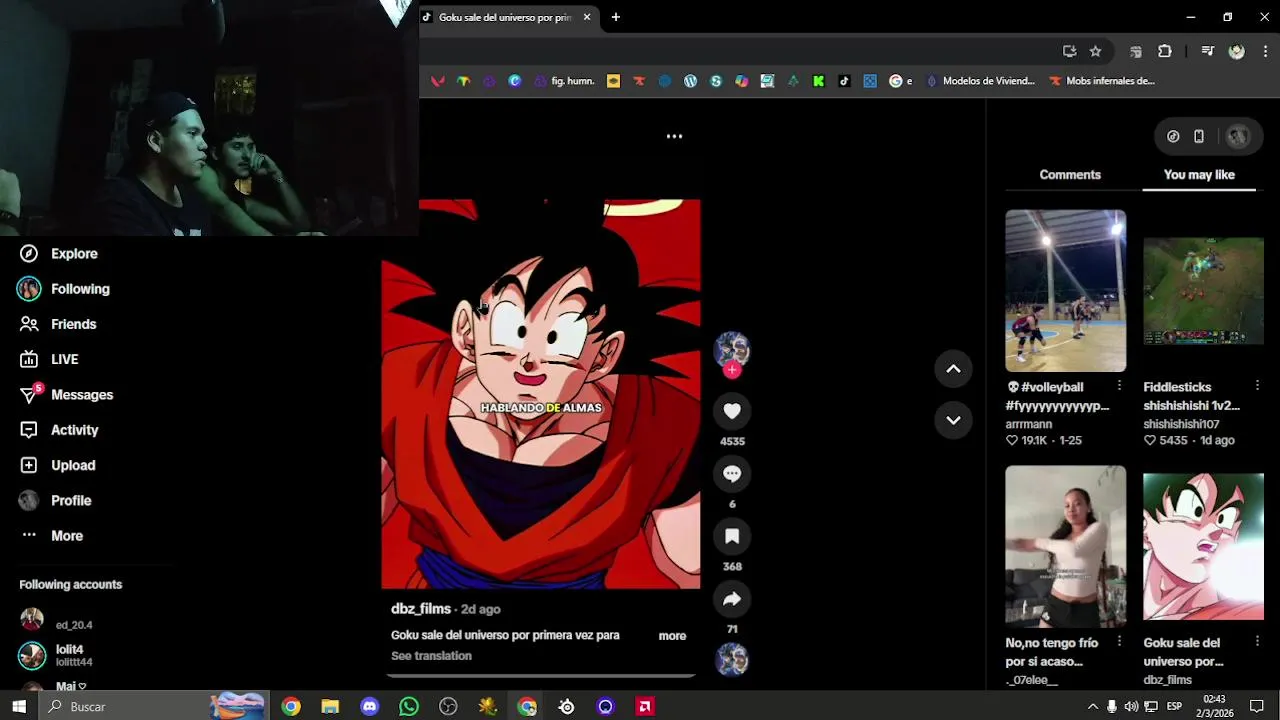Open the WordPress bookmark icon
Viewport: 1280px width, 720px height.
(690, 81)
